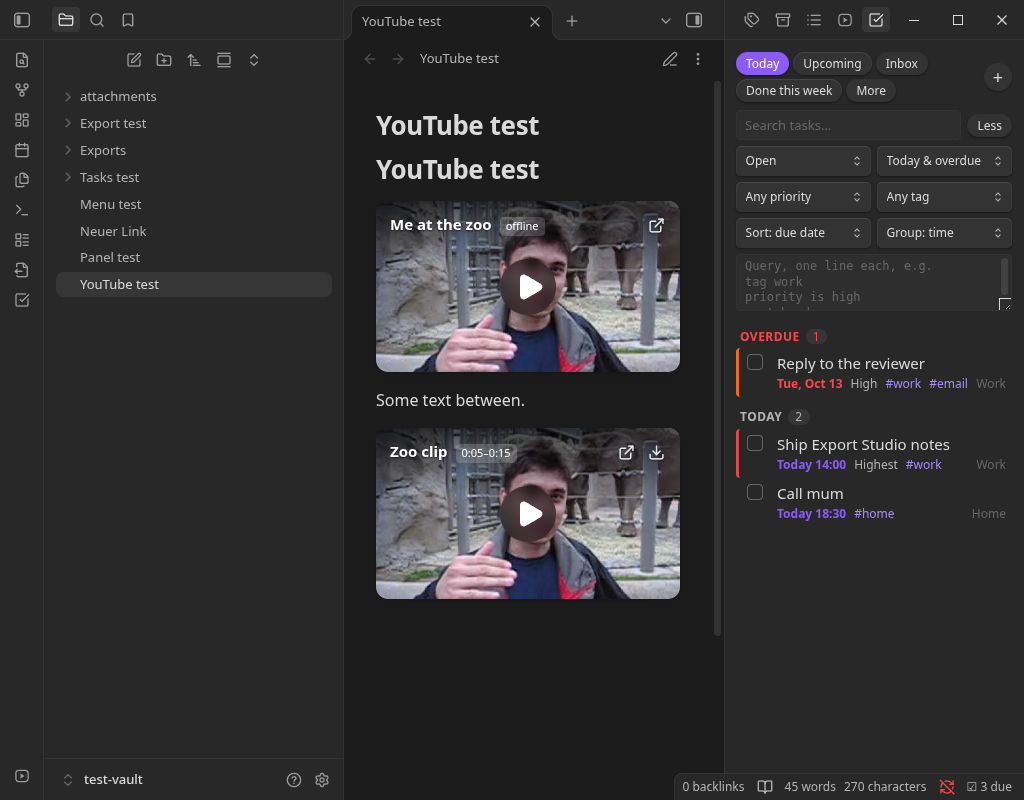Change sort order in the explorer toolbar

pos(194,60)
